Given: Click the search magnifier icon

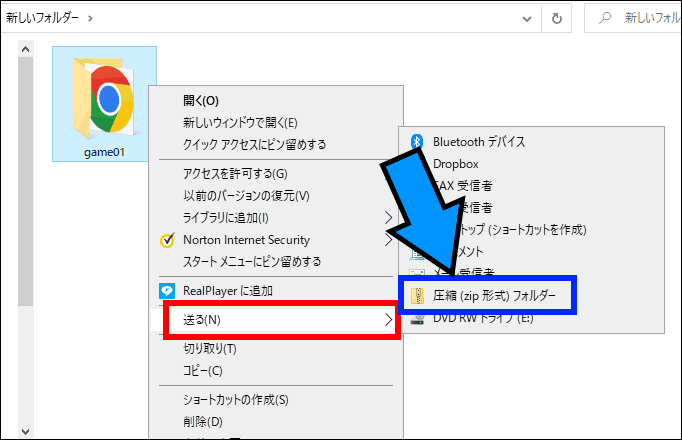Looking at the screenshot, I should (x=605, y=18).
